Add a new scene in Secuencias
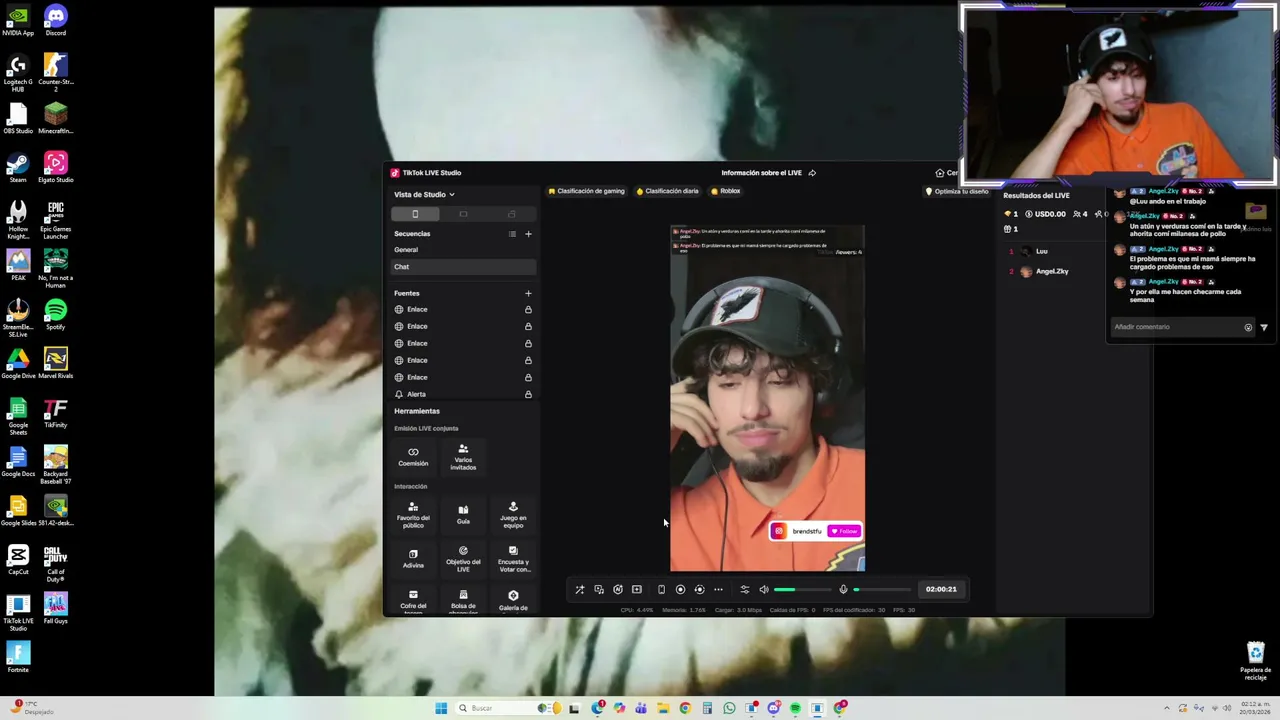This screenshot has width=1280, height=720. pyautogui.click(x=528, y=234)
